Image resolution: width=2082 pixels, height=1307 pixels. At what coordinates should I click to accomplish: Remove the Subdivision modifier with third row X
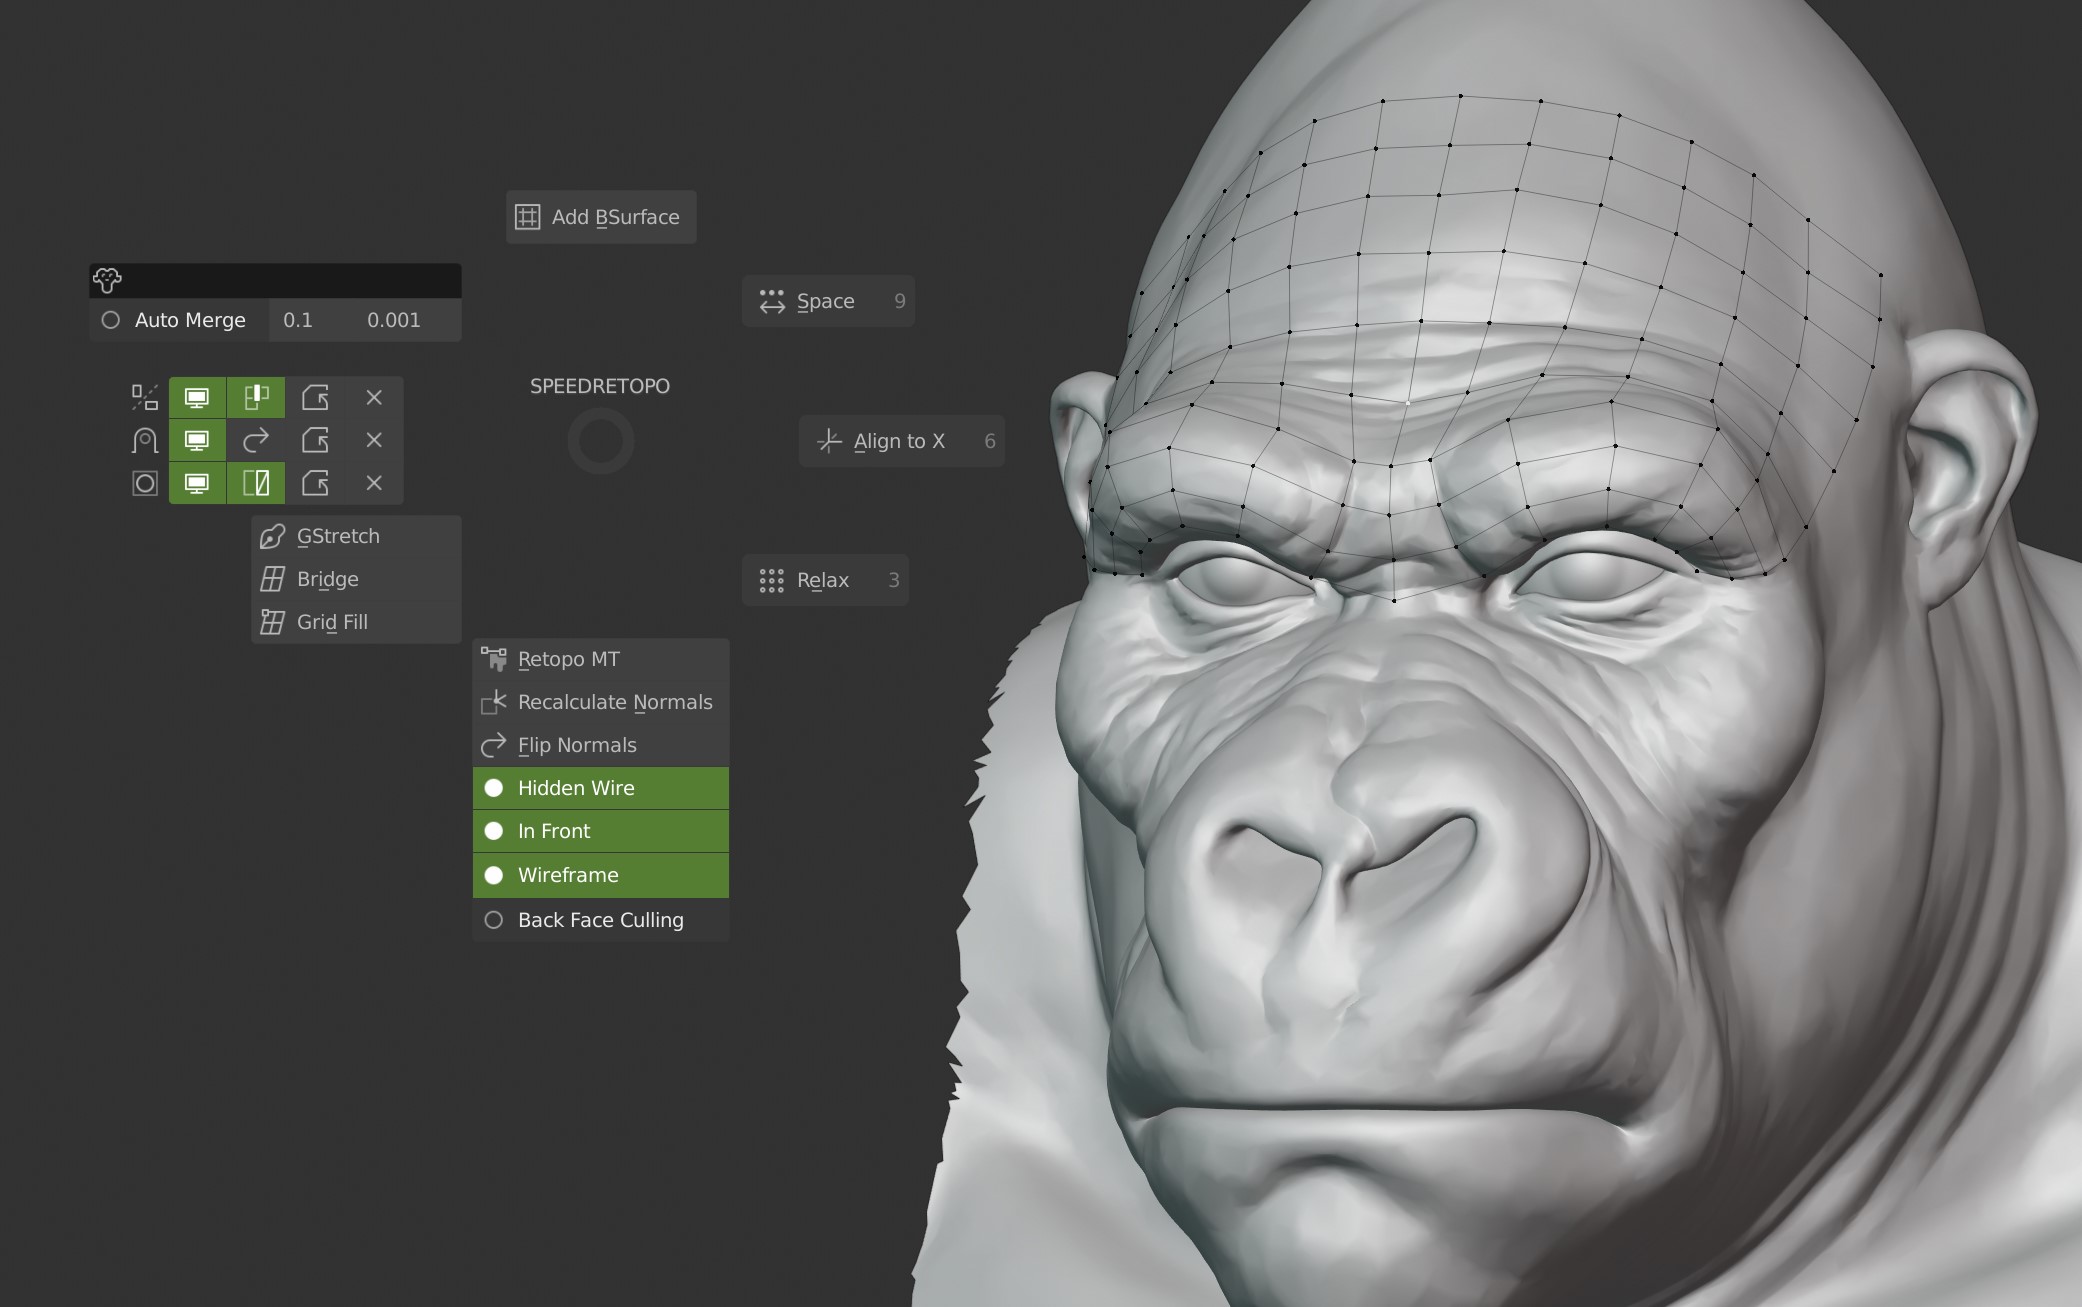(x=374, y=484)
